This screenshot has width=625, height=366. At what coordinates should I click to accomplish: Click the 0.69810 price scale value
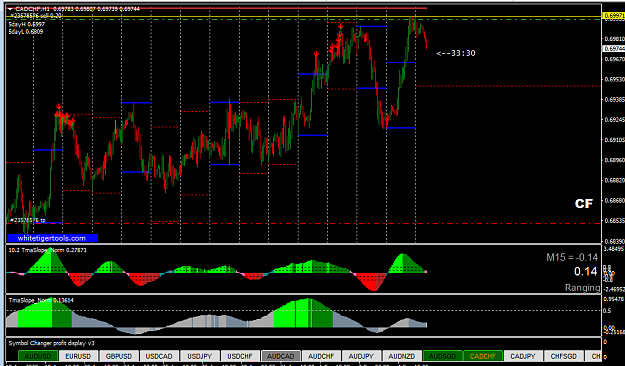click(x=615, y=39)
